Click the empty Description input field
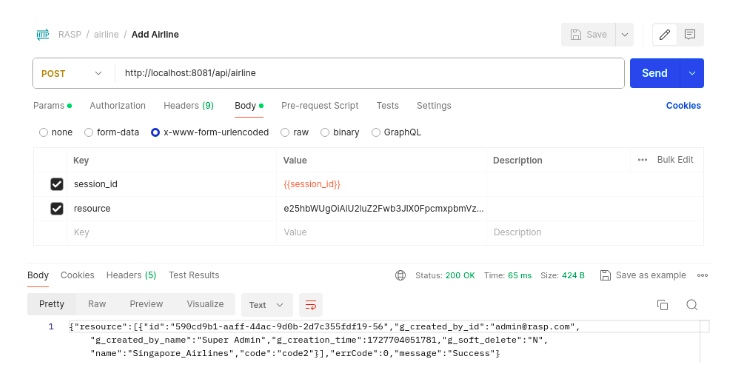 point(595,232)
